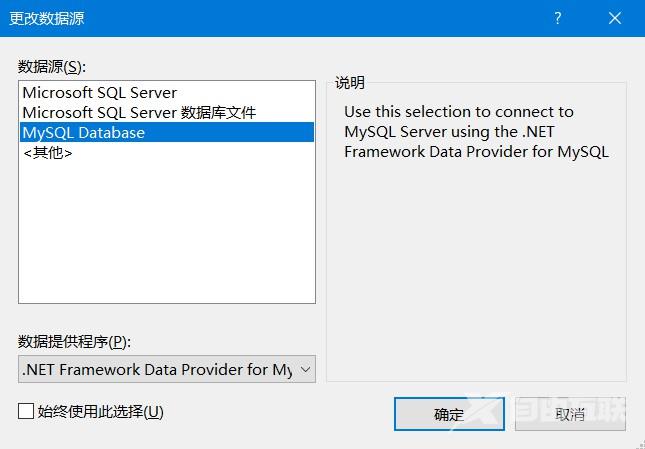Image resolution: width=645 pixels, height=449 pixels.
Task: Close the 更改数据源 dialog
Action: pos(614,18)
